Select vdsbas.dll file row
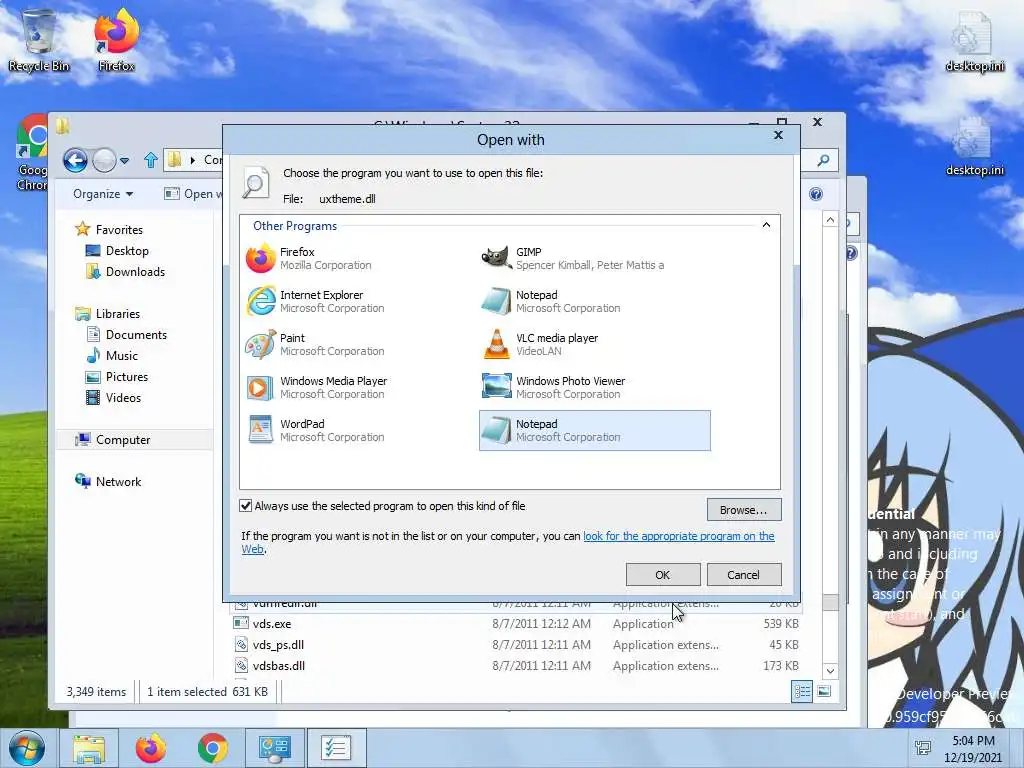This screenshot has width=1024, height=768. click(x=516, y=665)
